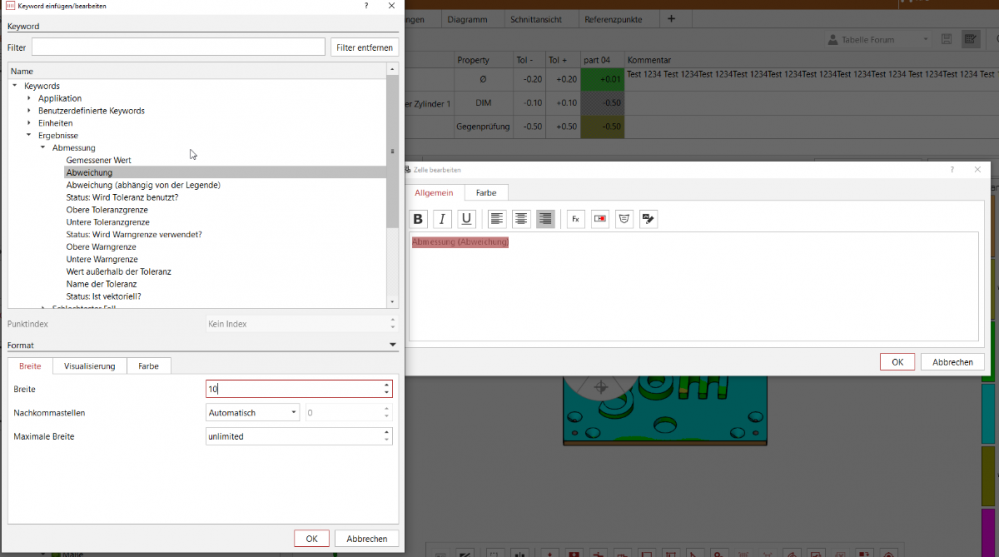Align cell text to the right

click(x=545, y=219)
